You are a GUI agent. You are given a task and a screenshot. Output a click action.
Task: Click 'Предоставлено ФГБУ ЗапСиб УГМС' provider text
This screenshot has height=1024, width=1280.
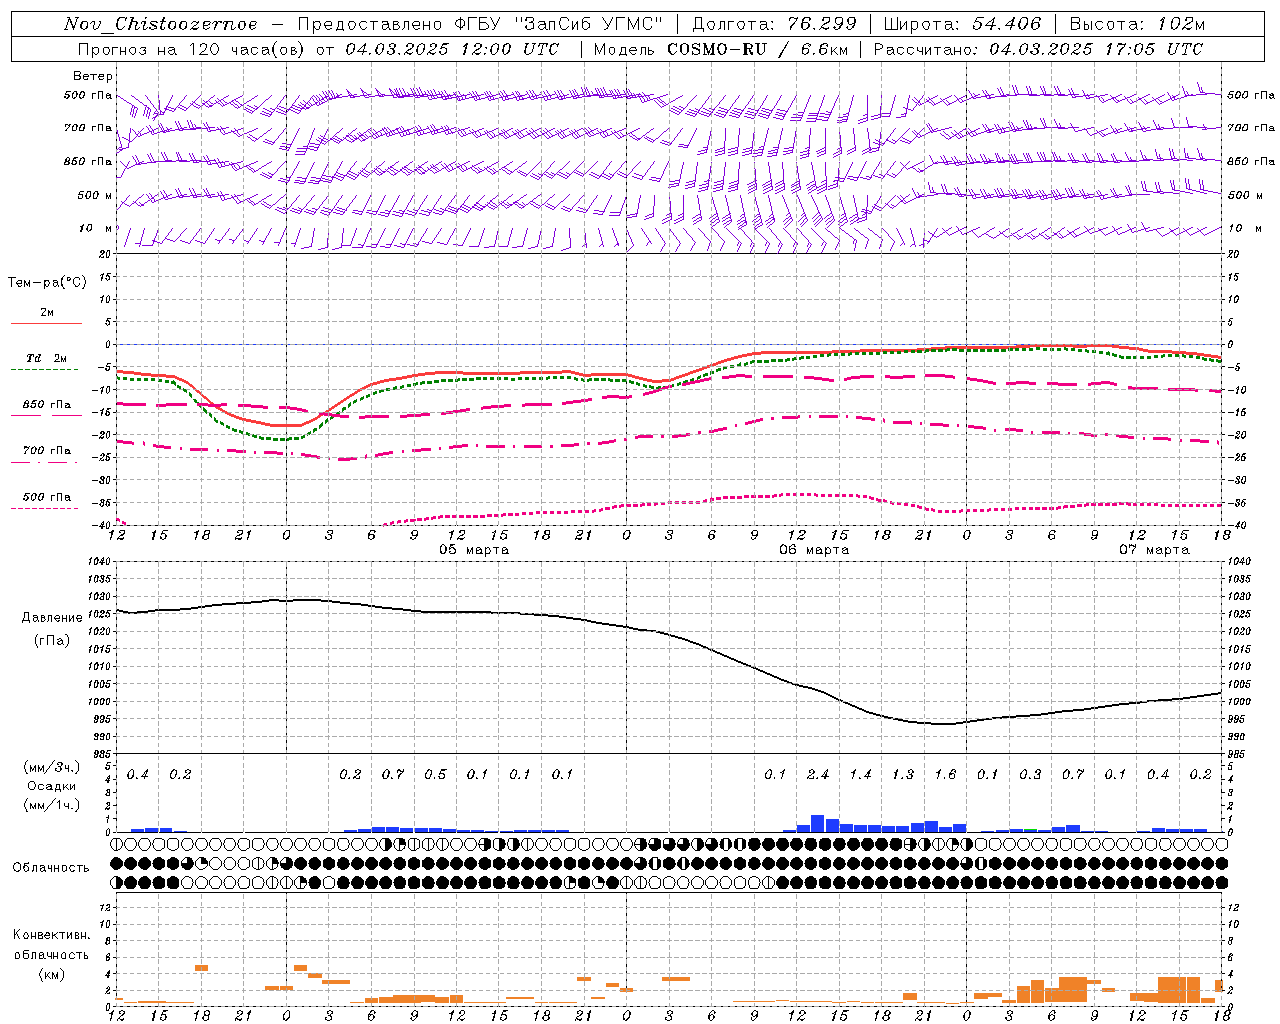(480, 24)
